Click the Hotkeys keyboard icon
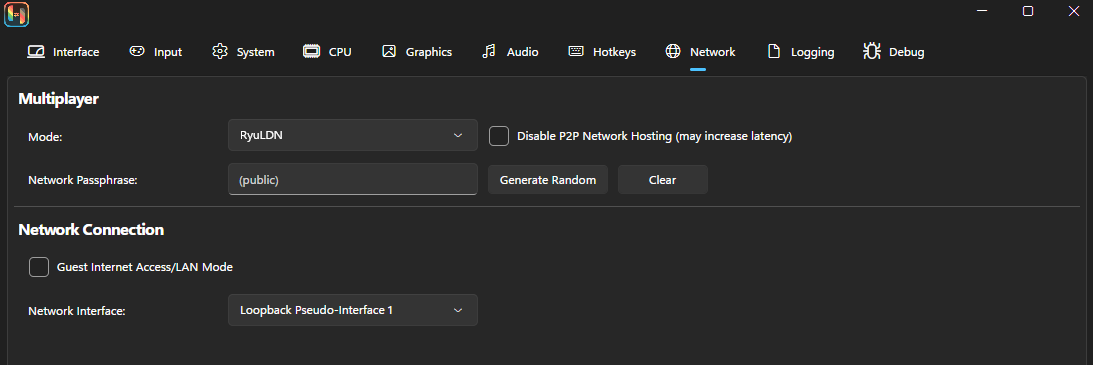 pyautogui.click(x=576, y=52)
